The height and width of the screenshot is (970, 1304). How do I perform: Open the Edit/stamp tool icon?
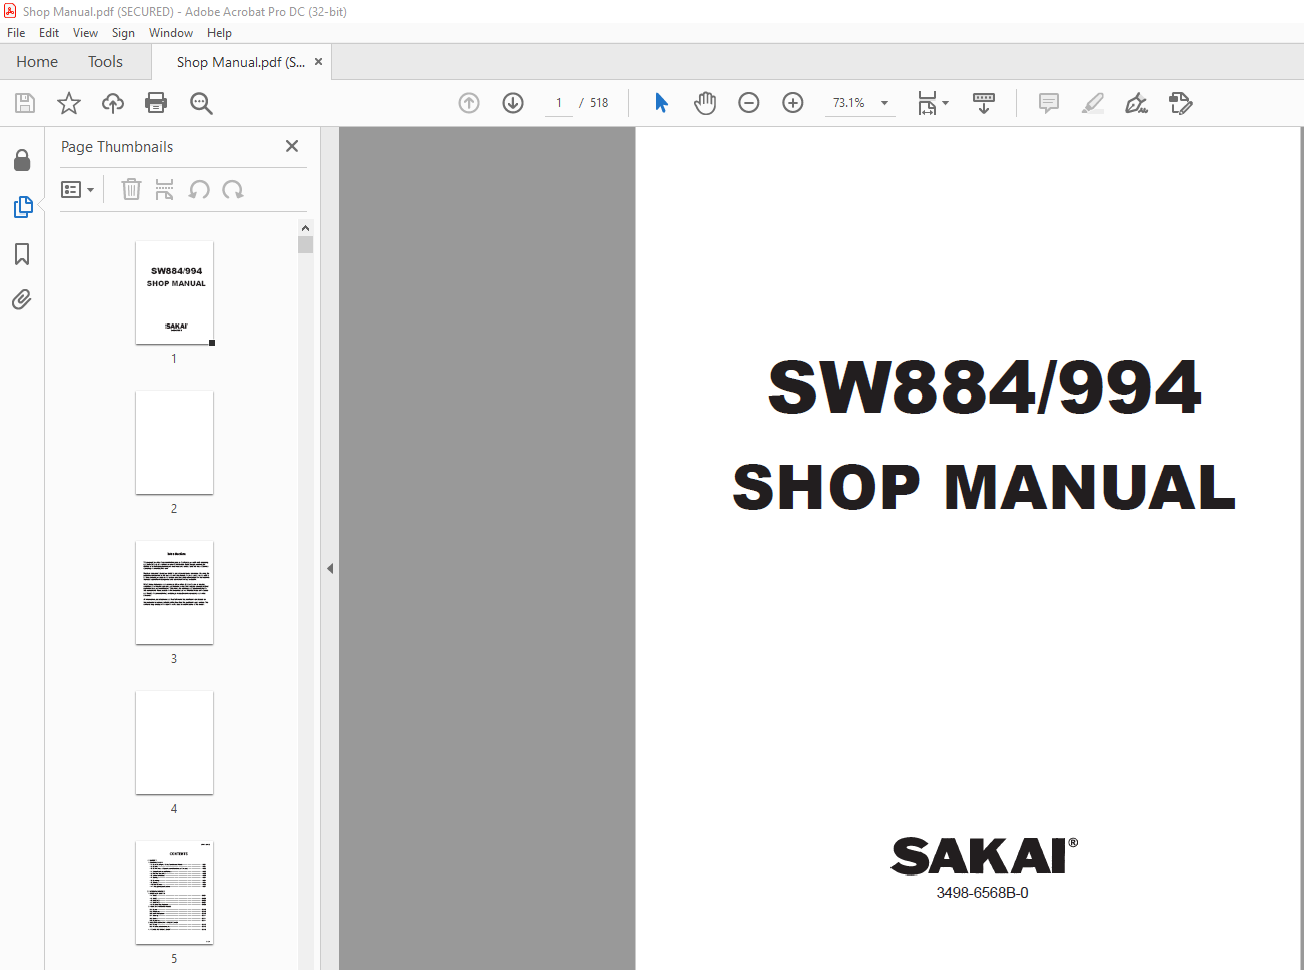point(1181,103)
